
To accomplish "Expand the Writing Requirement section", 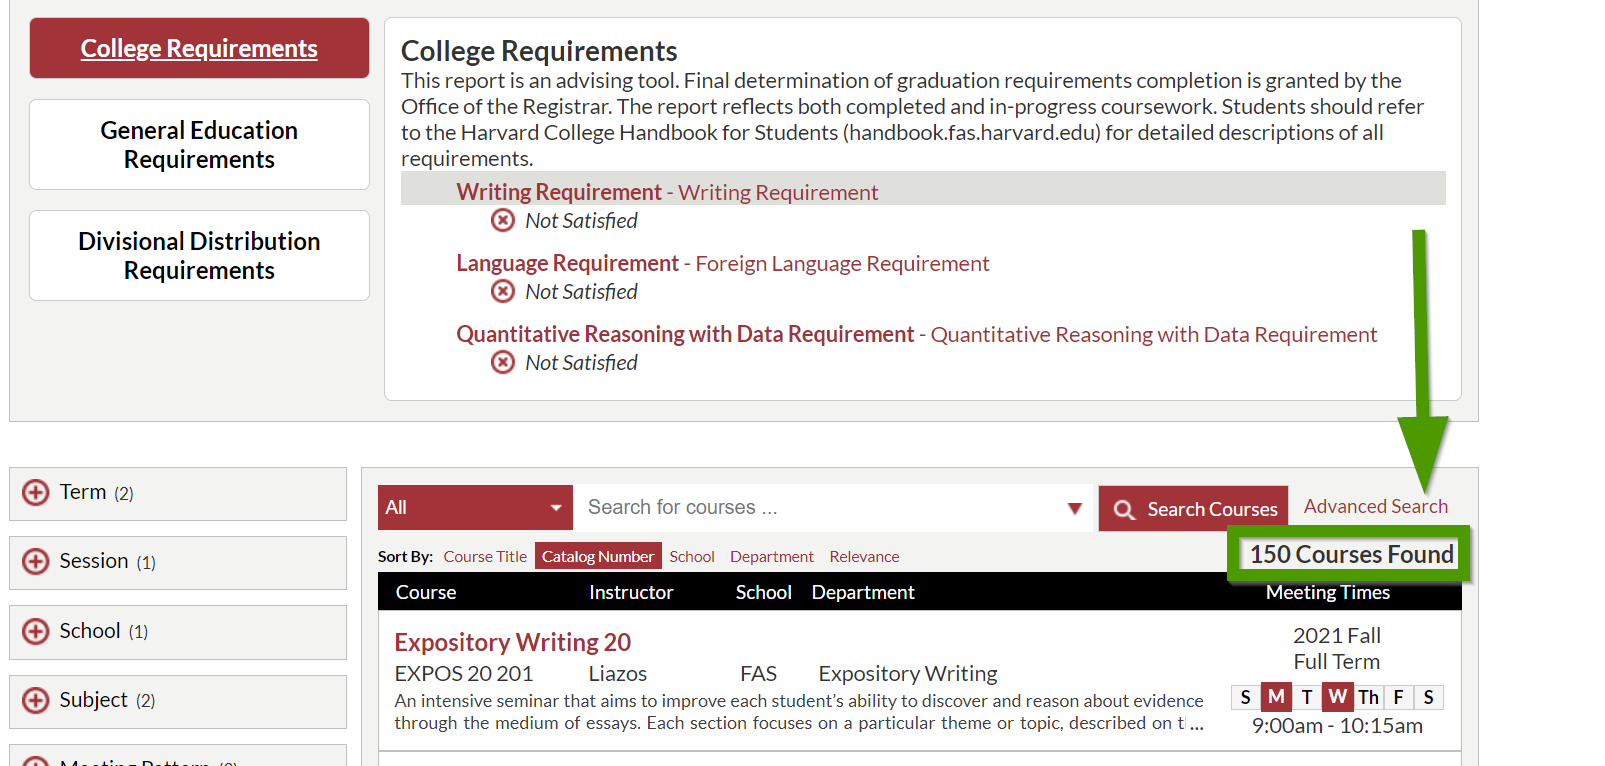I will pyautogui.click(x=559, y=192).
